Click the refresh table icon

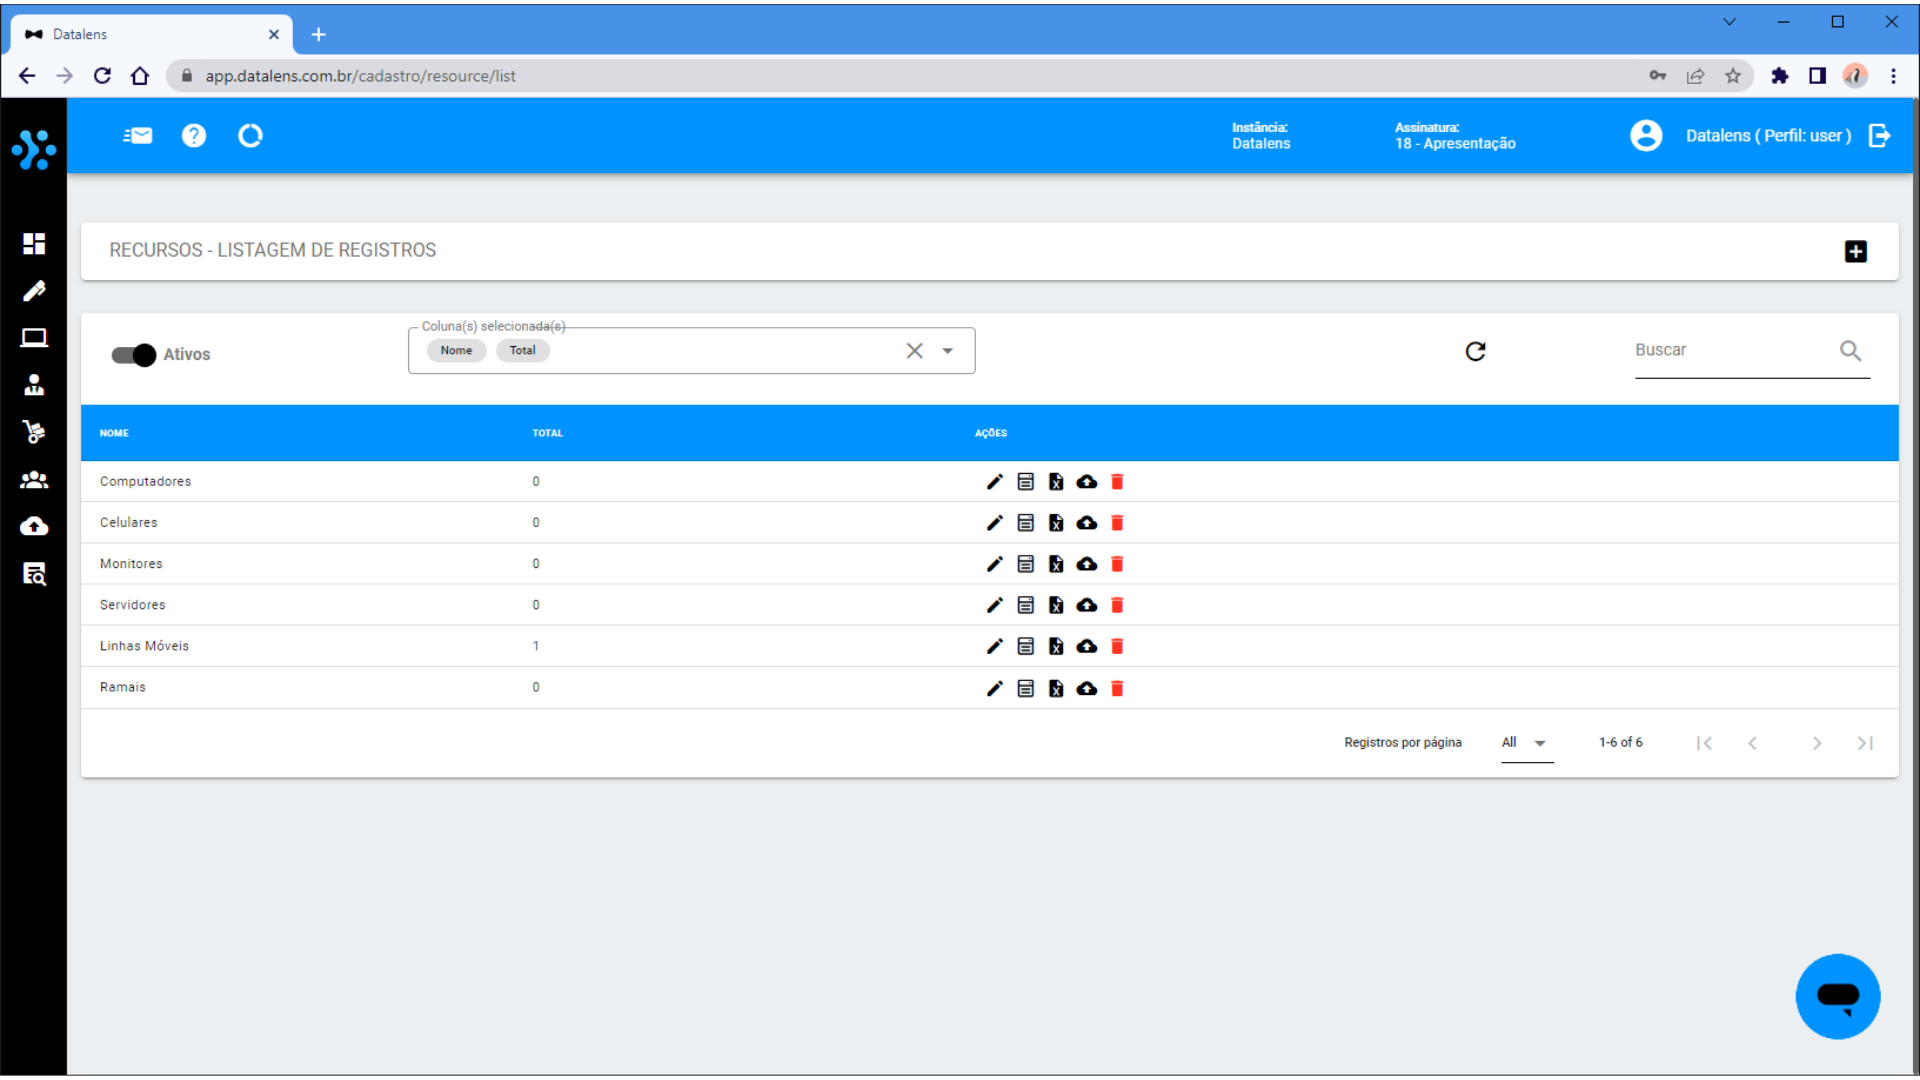click(x=1475, y=351)
